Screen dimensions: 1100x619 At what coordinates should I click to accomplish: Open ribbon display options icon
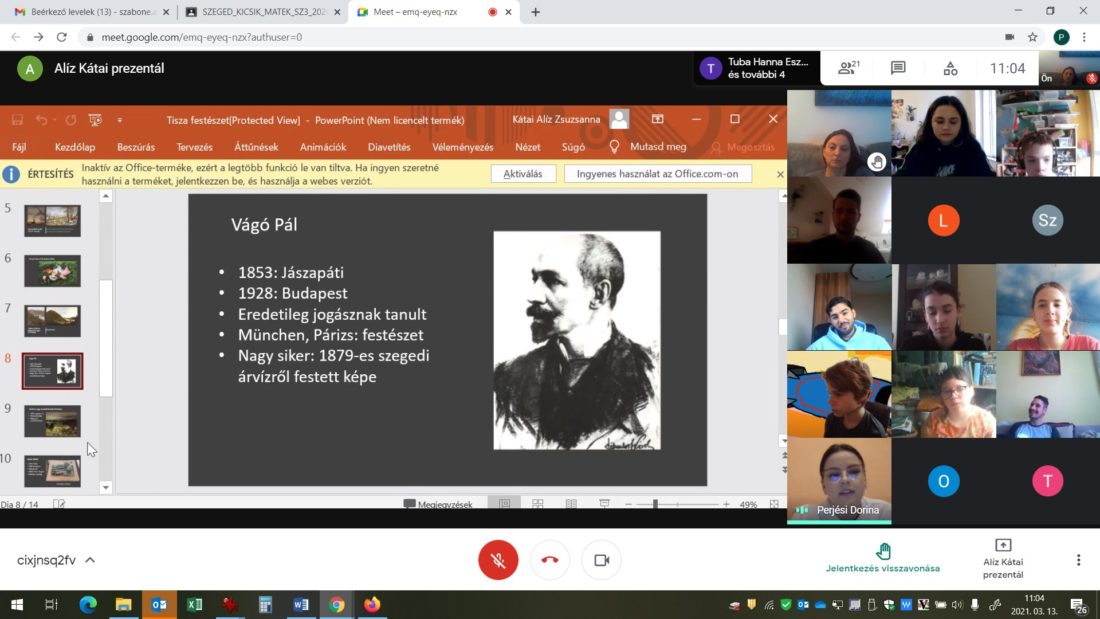coord(657,119)
